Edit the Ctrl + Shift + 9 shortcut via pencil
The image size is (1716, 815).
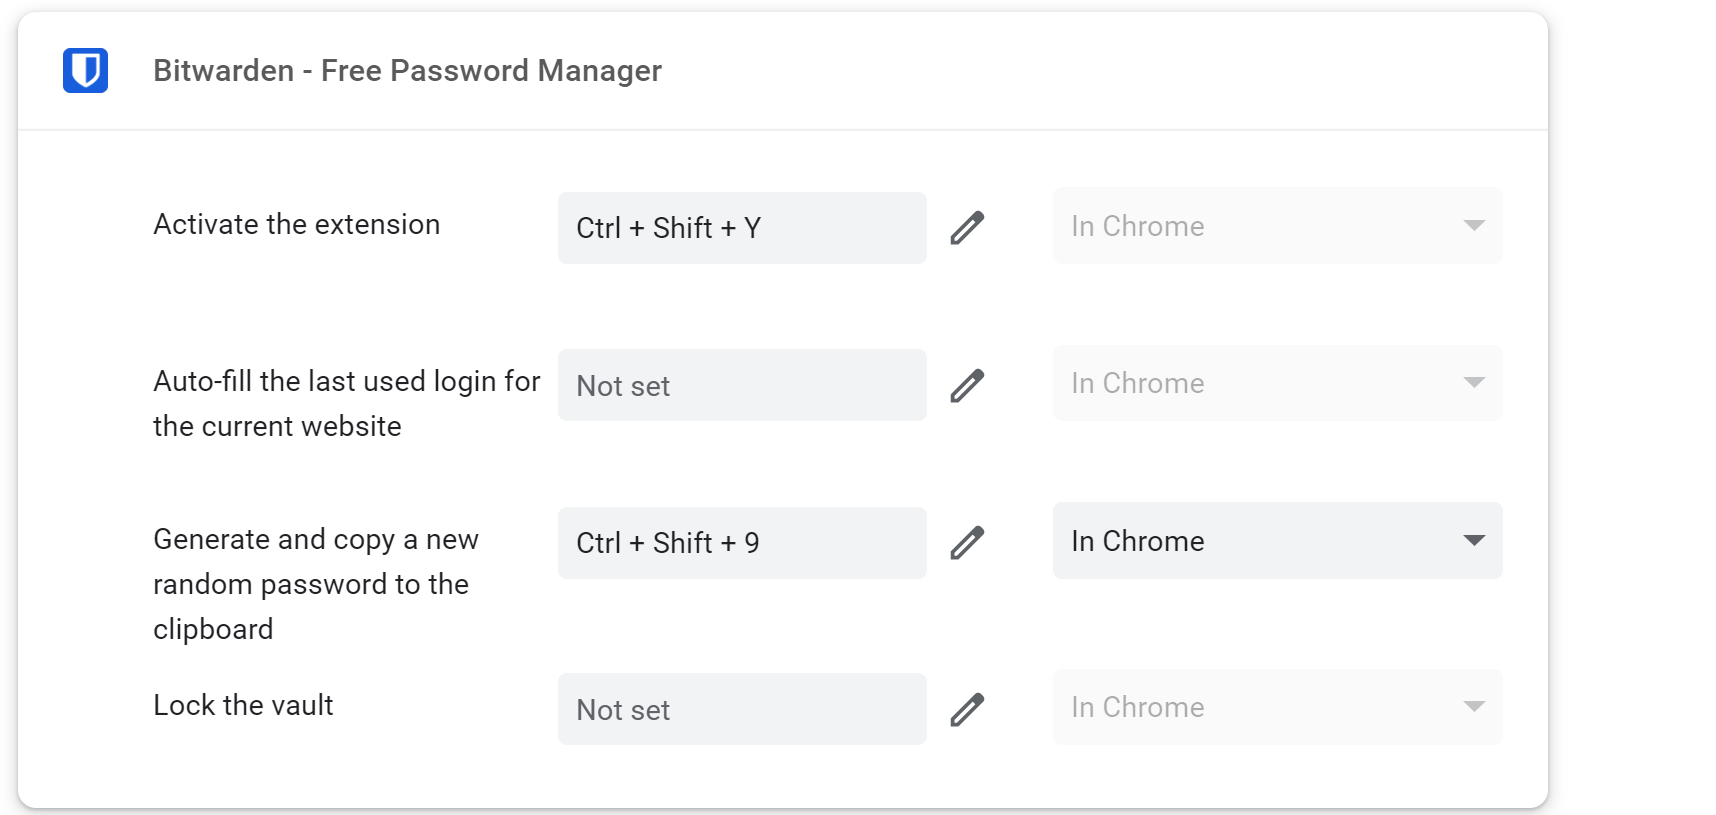coord(967,543)
